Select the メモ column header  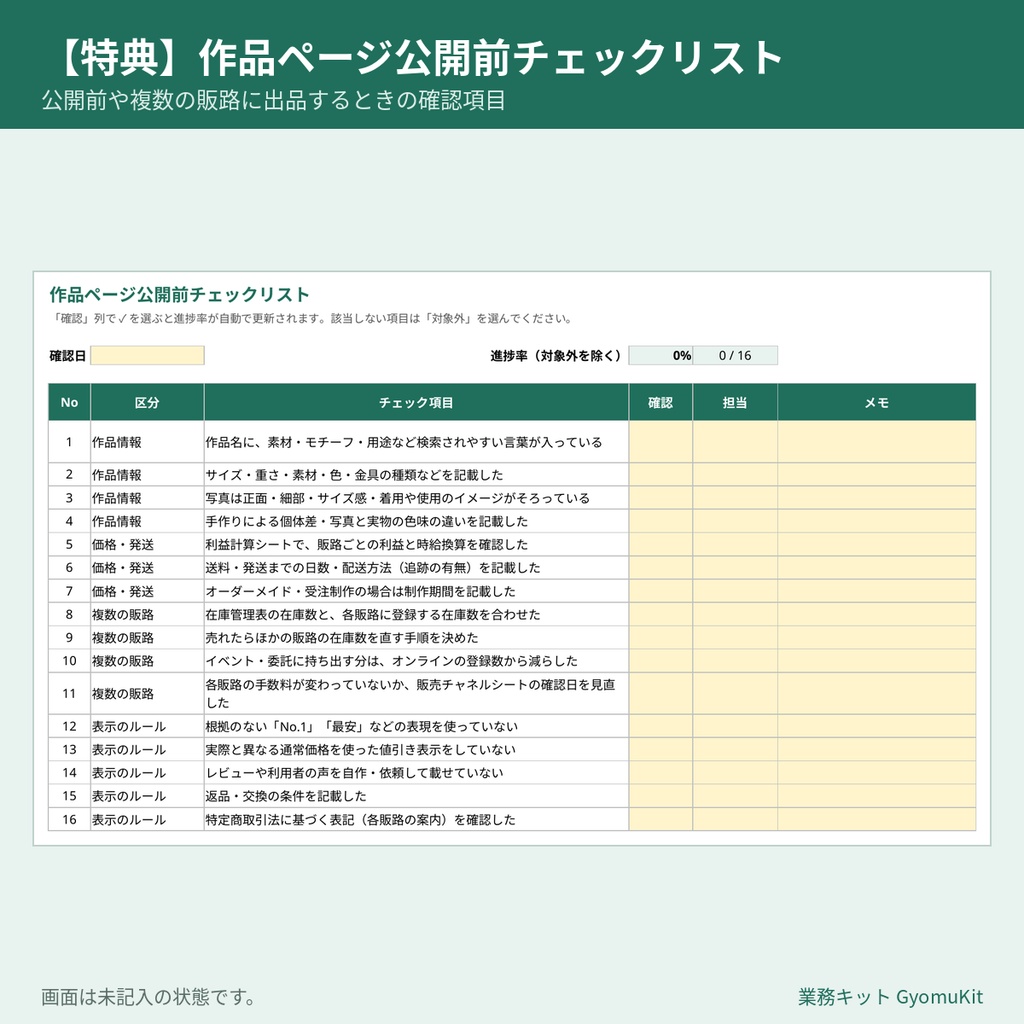(x=876, y=402)
